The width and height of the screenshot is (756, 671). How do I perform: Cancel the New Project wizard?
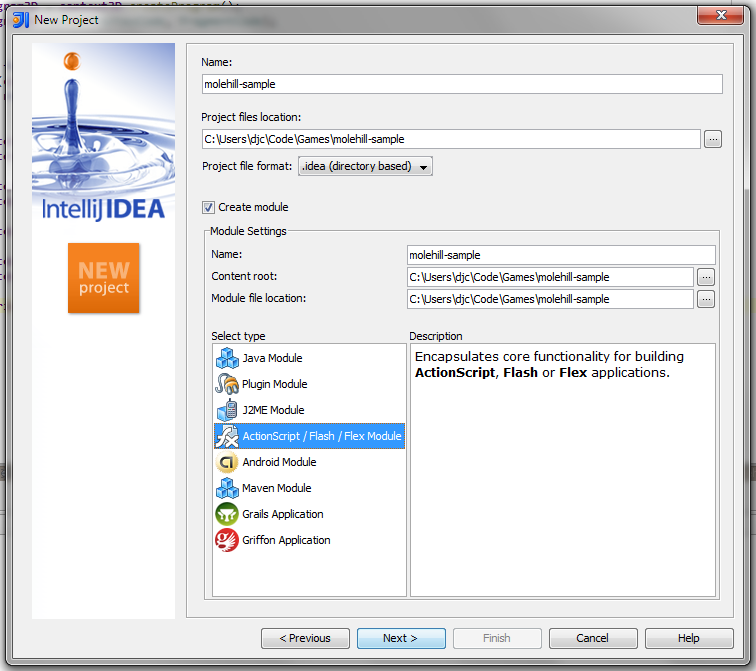pos(593,638)
